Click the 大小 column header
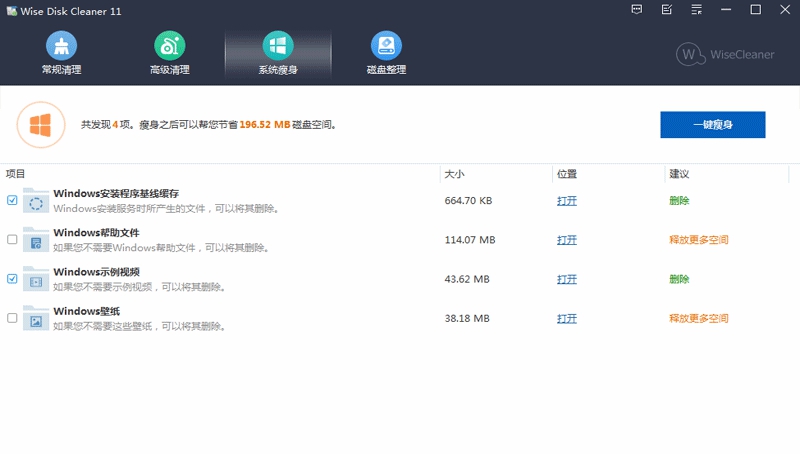 tap(455, 174)
